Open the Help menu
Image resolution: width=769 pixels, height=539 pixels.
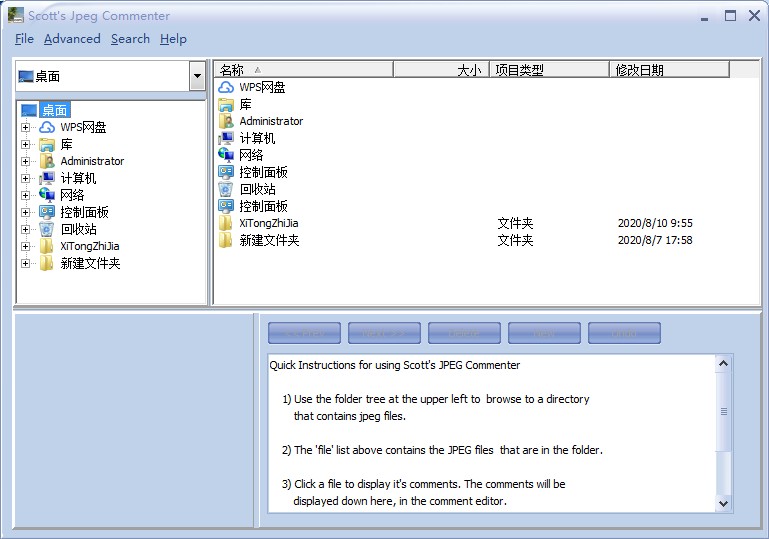(173, 39)
